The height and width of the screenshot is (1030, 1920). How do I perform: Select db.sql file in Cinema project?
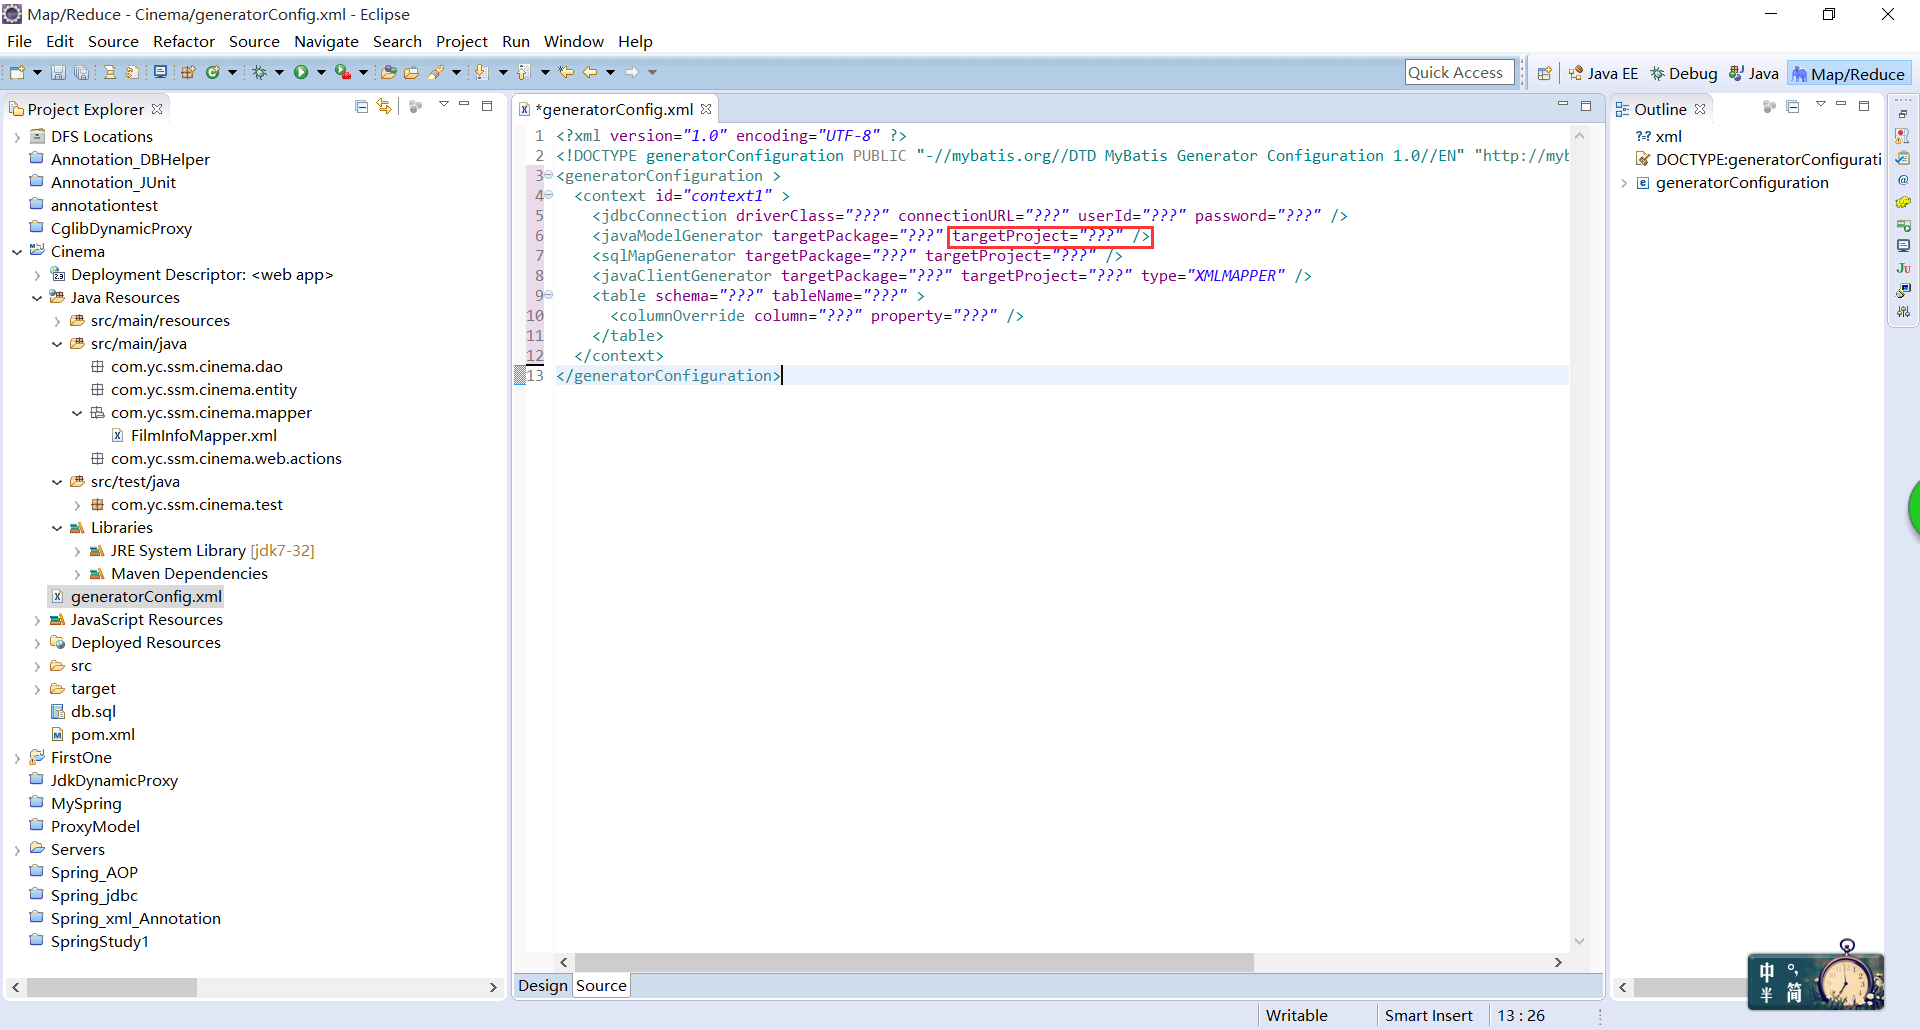coord(93,712)
